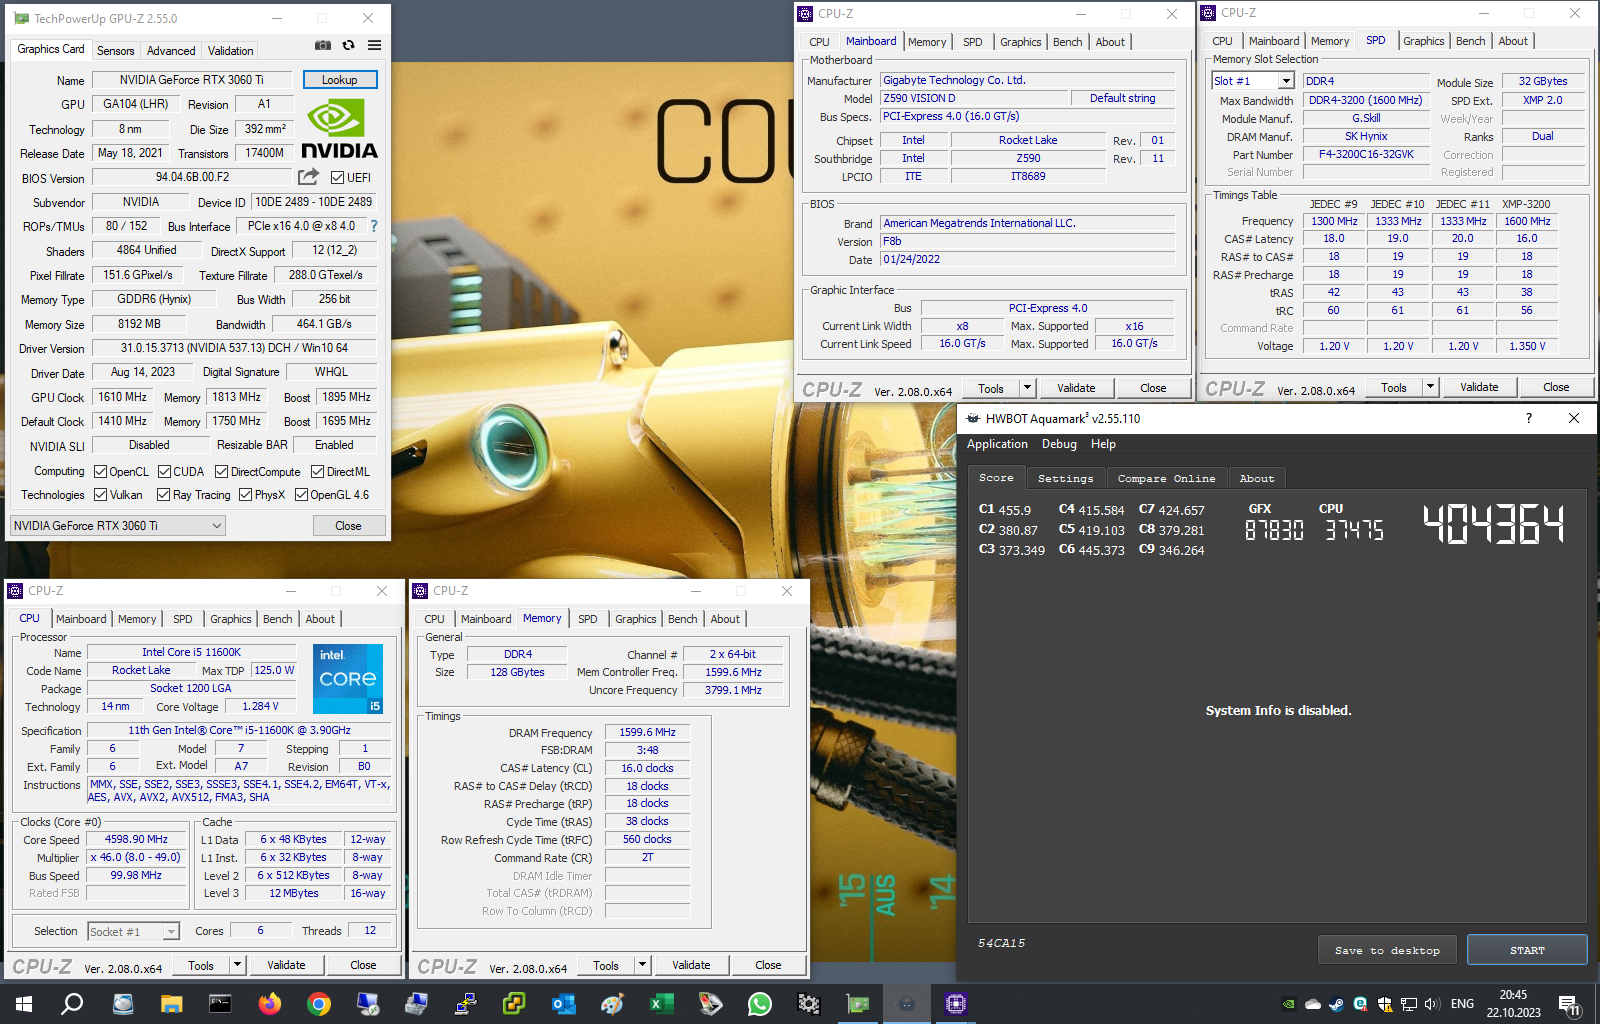Click the CPU-Z taskbar icon
The width and height of the screenshot is (1600, 1024).
(956, 1004)
